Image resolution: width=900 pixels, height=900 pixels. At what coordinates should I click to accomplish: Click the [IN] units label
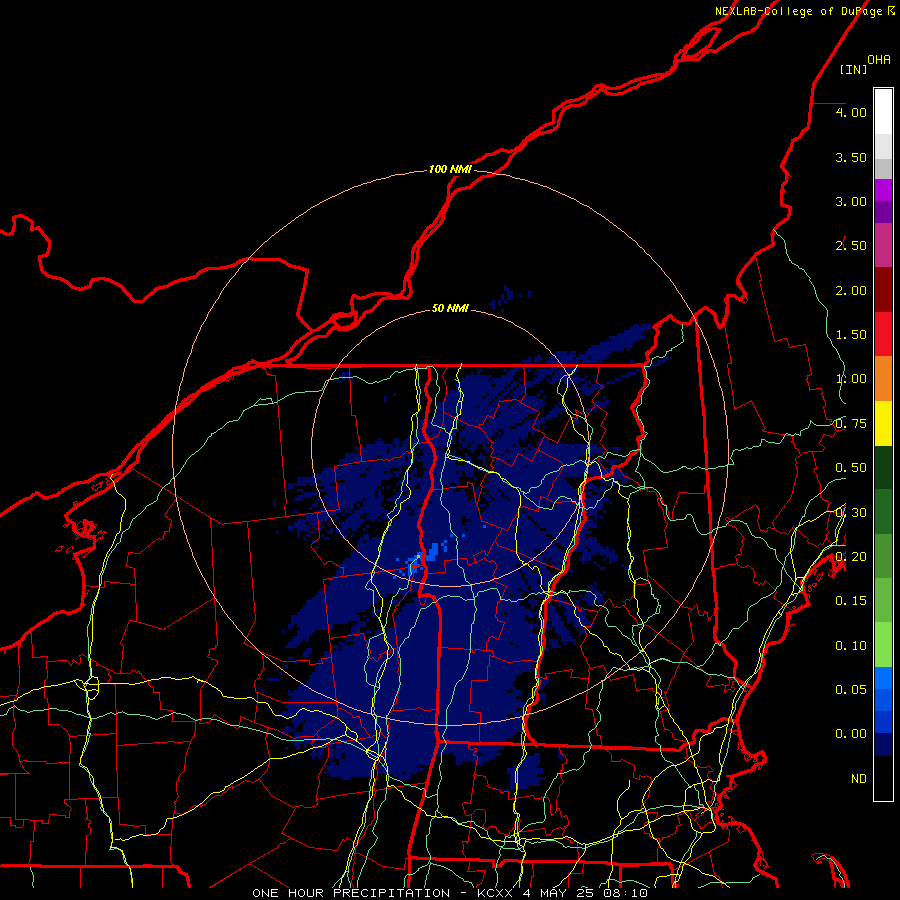coord(854,69)
